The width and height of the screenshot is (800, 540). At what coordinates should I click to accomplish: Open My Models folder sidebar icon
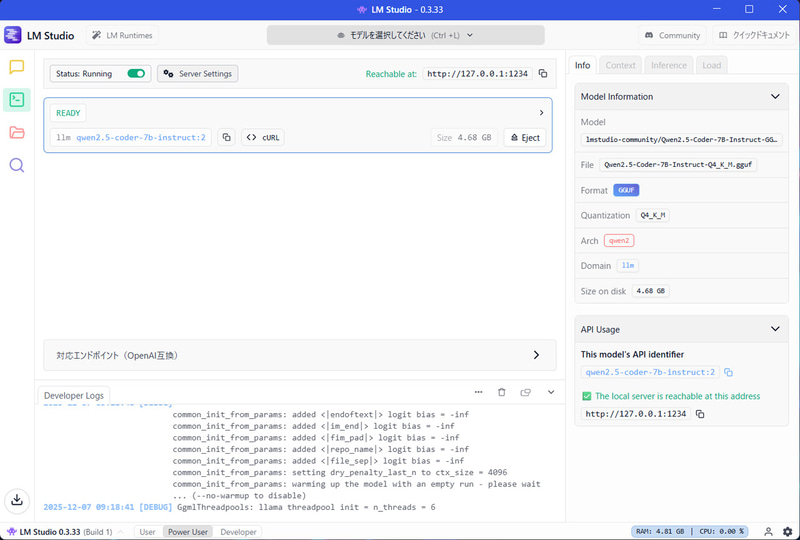pyautogui.click(x=17, y=133)
